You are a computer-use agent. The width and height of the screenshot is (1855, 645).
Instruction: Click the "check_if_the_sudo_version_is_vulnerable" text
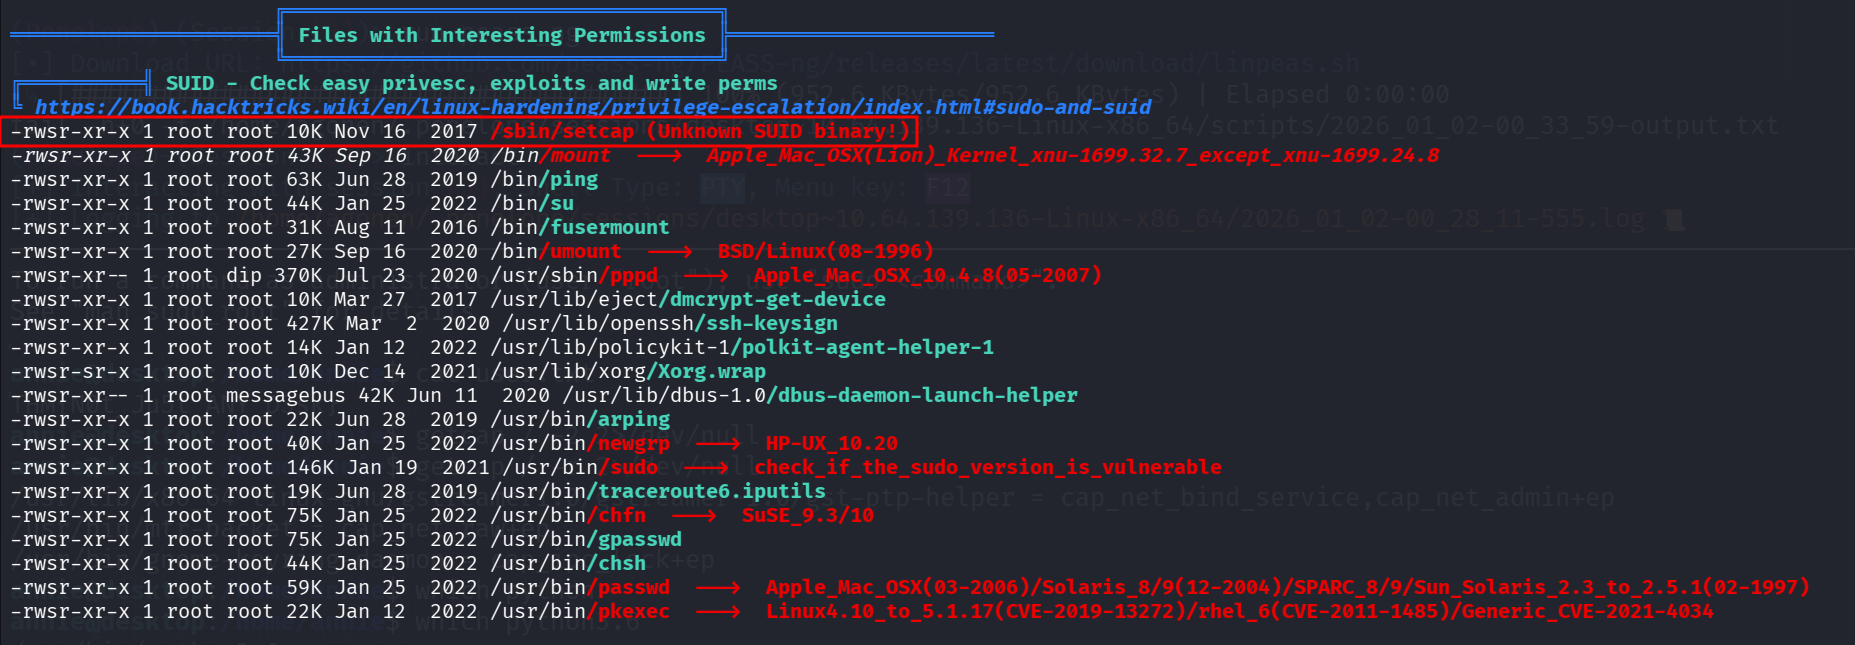pyautogui.click(x=988, y=467)
